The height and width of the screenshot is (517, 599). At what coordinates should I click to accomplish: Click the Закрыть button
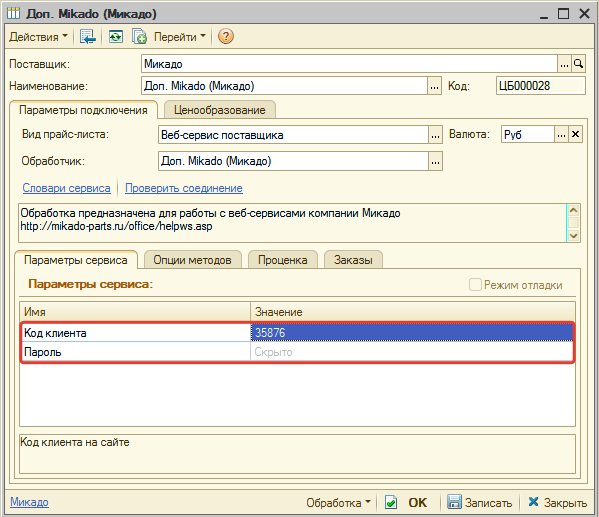(557, 502)
